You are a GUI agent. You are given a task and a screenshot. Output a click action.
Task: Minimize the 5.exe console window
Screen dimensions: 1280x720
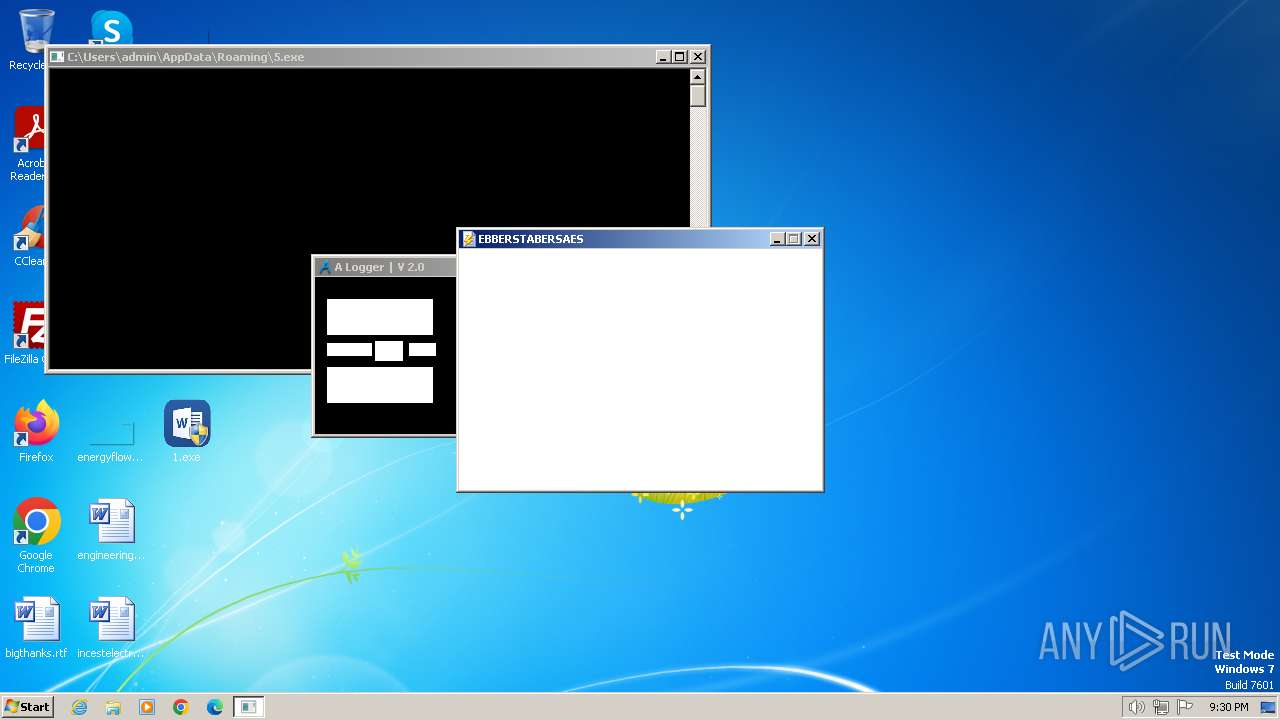point(663,57)
